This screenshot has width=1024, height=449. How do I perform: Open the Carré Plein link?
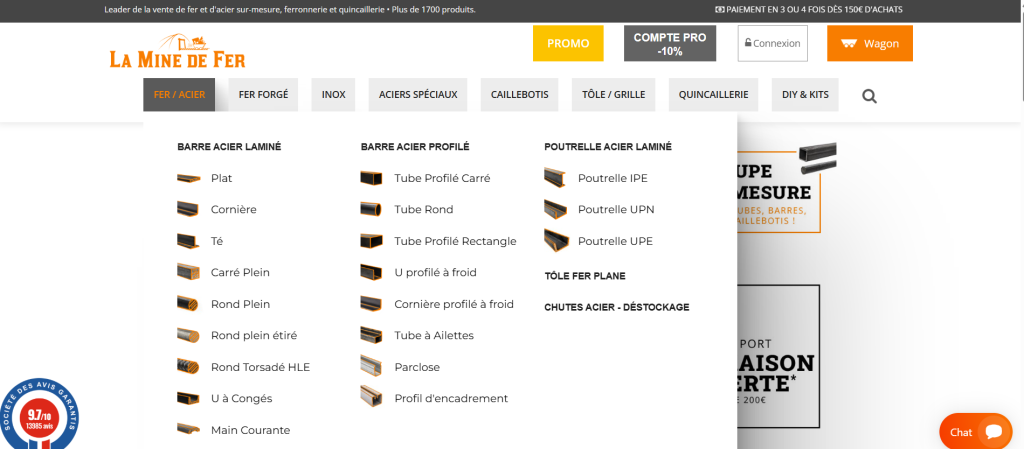tap(240, 272)
